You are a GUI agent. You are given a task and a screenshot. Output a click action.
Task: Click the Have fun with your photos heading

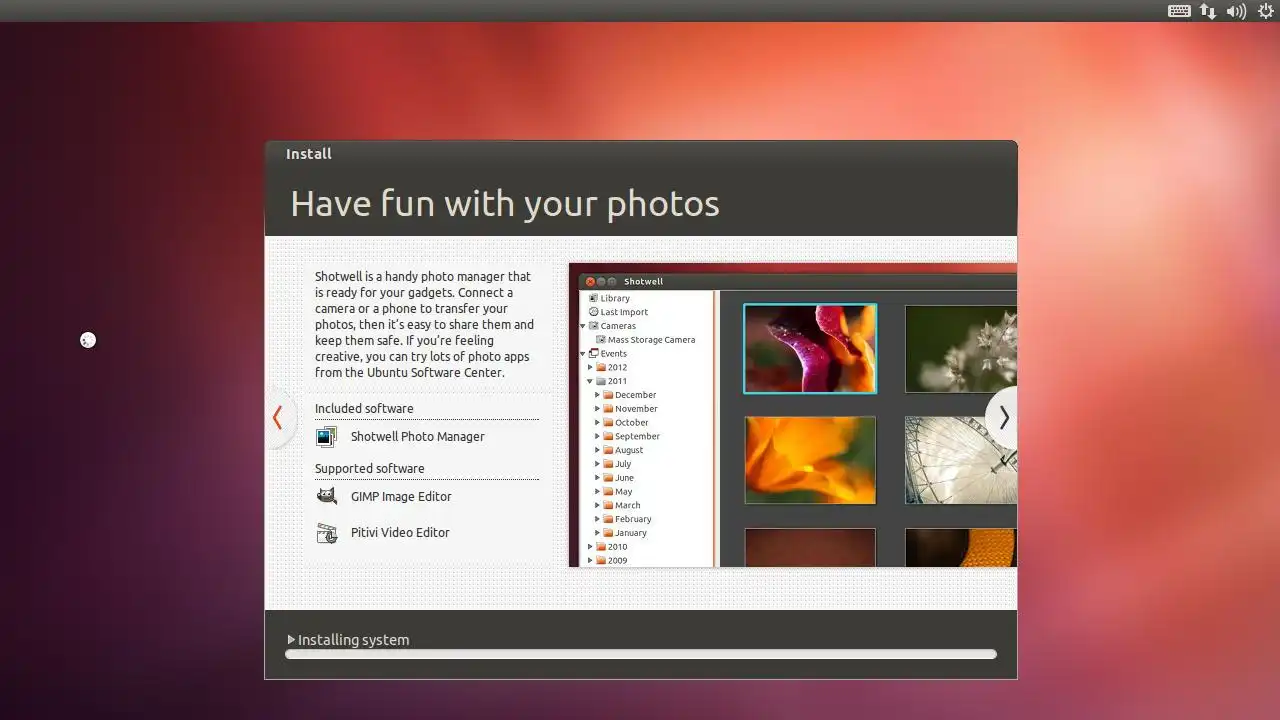tap(505, 204)
